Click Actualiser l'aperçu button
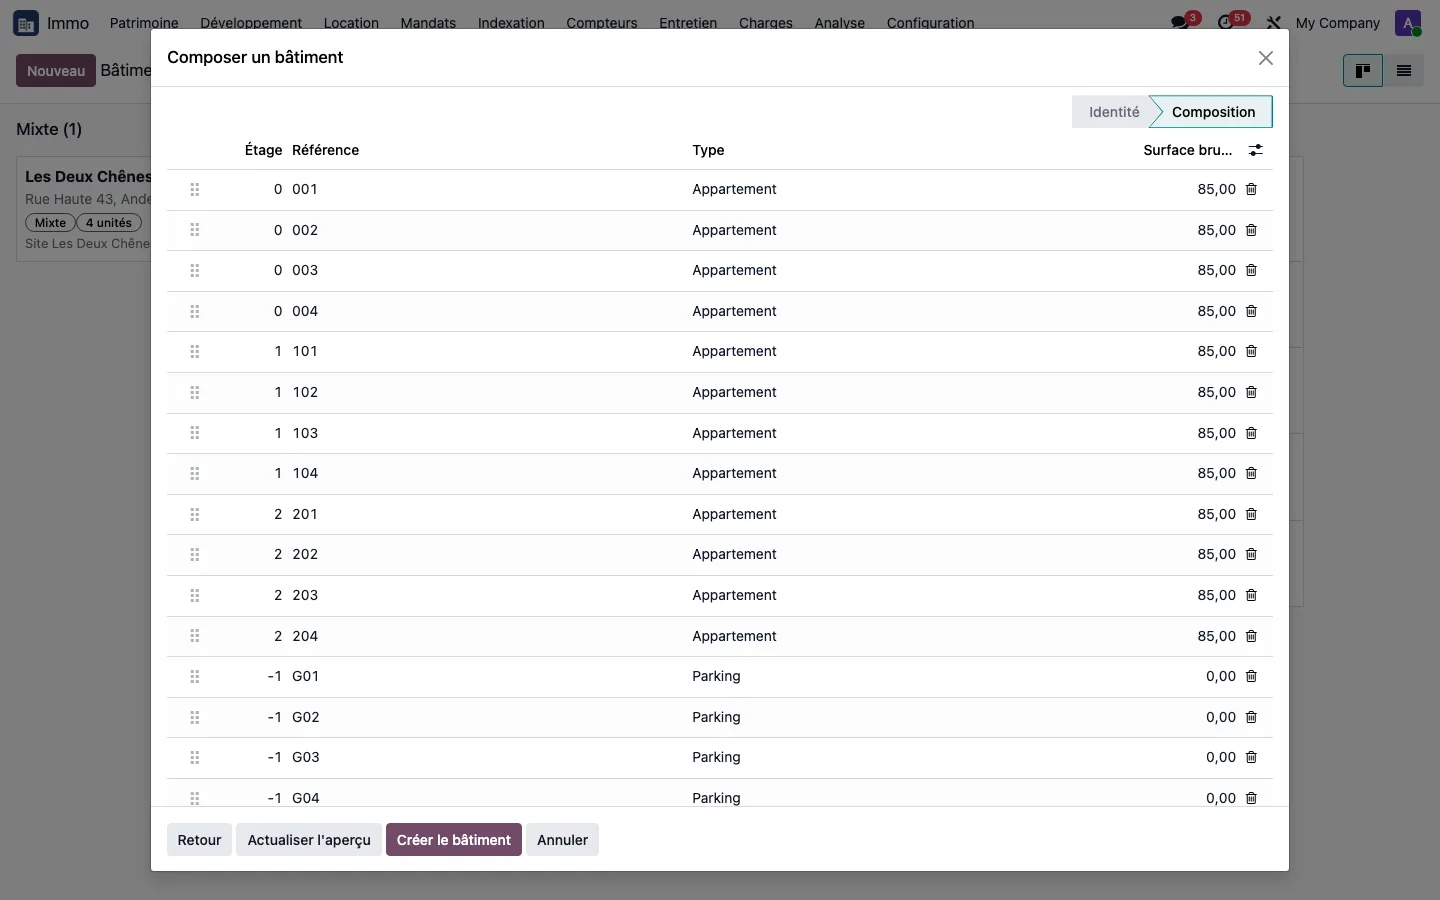The width and height of the screenshot is (1440, 900). point(309,840)
